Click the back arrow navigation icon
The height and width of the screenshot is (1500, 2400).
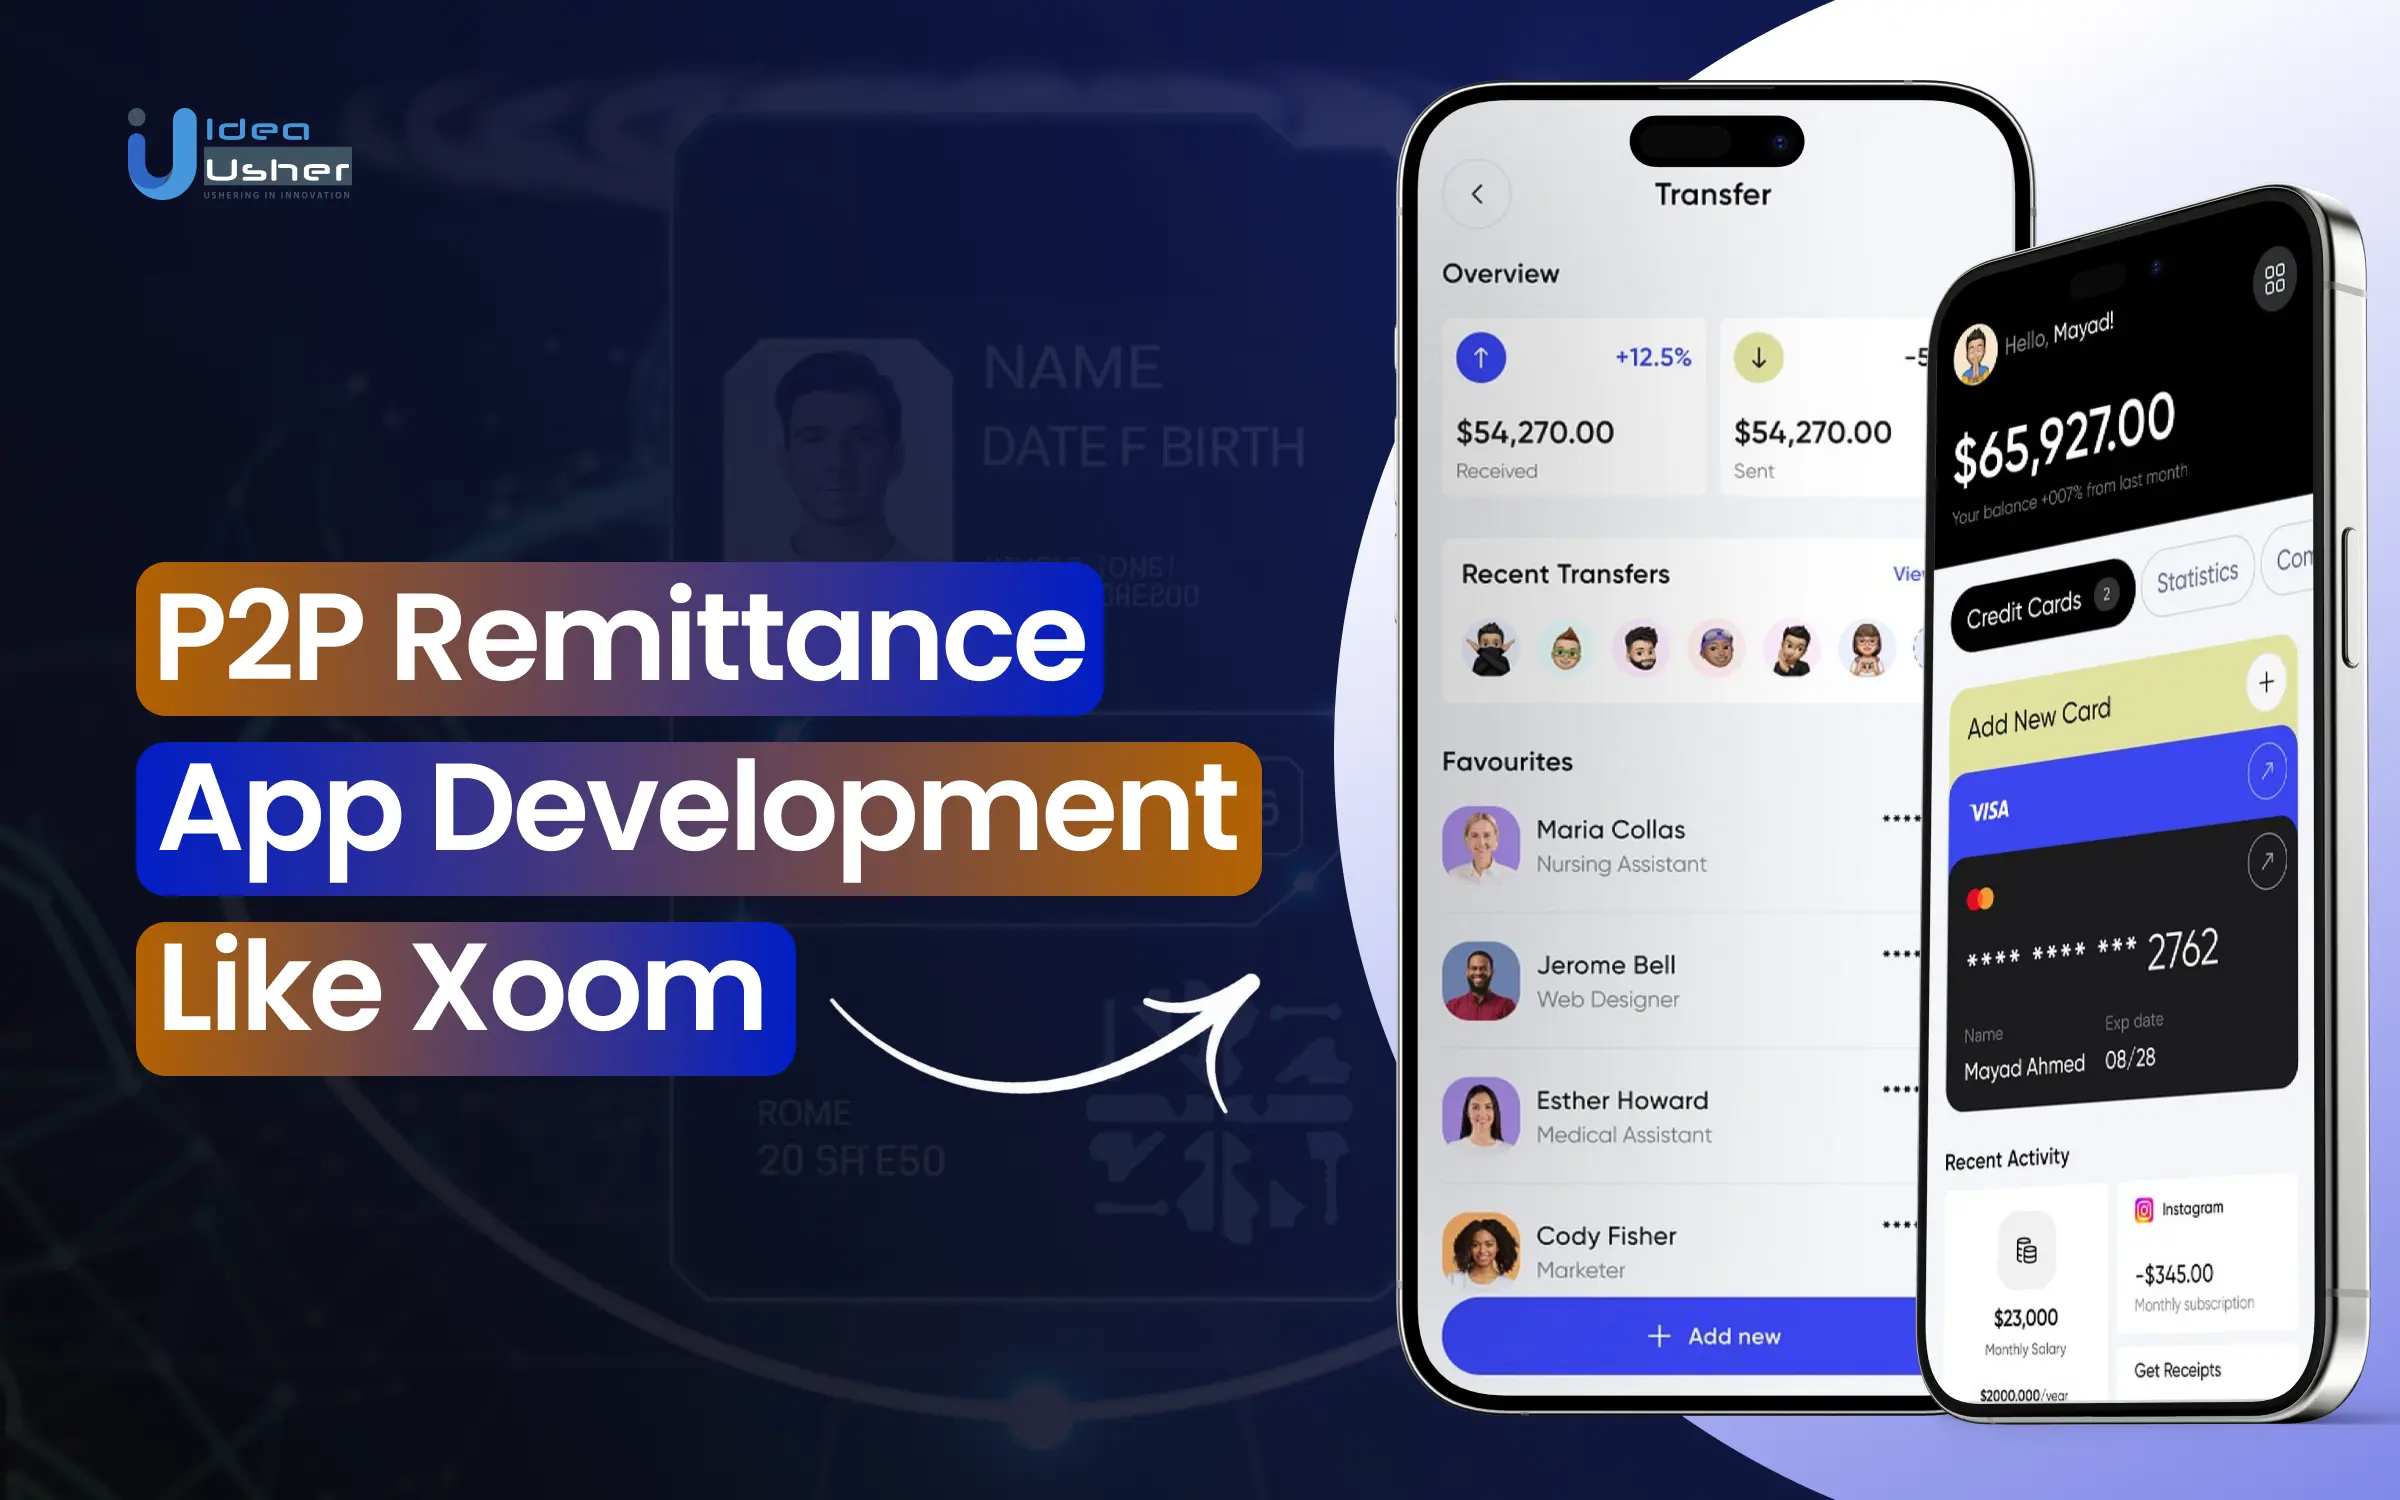tap(1477, 192)
